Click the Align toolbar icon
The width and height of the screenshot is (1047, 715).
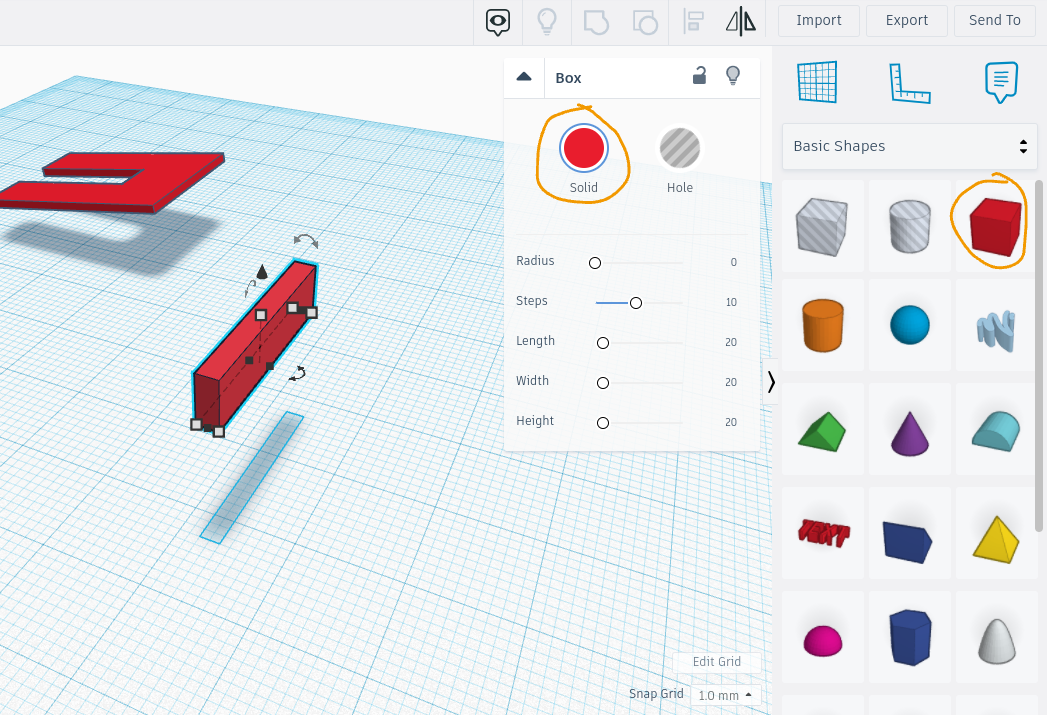[x=694, y=22]
